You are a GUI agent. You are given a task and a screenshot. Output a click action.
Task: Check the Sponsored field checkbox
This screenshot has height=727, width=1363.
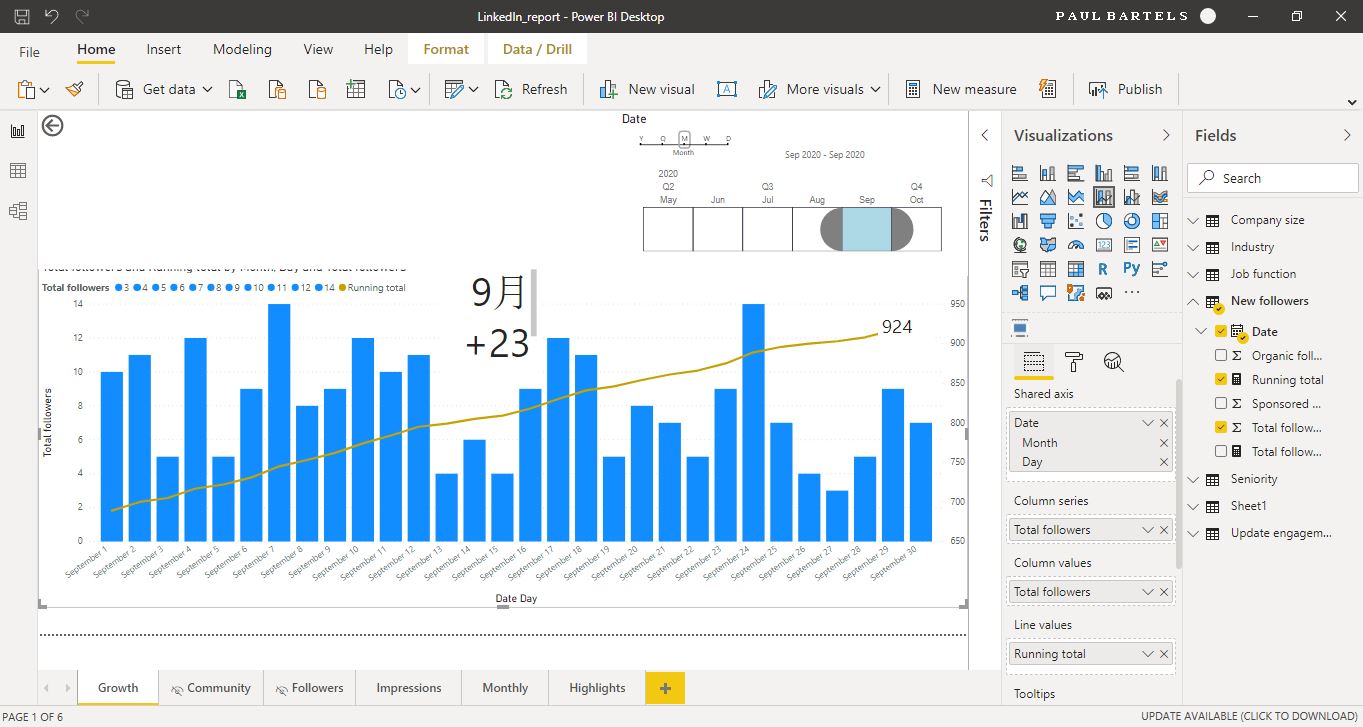pos(1221,403)
